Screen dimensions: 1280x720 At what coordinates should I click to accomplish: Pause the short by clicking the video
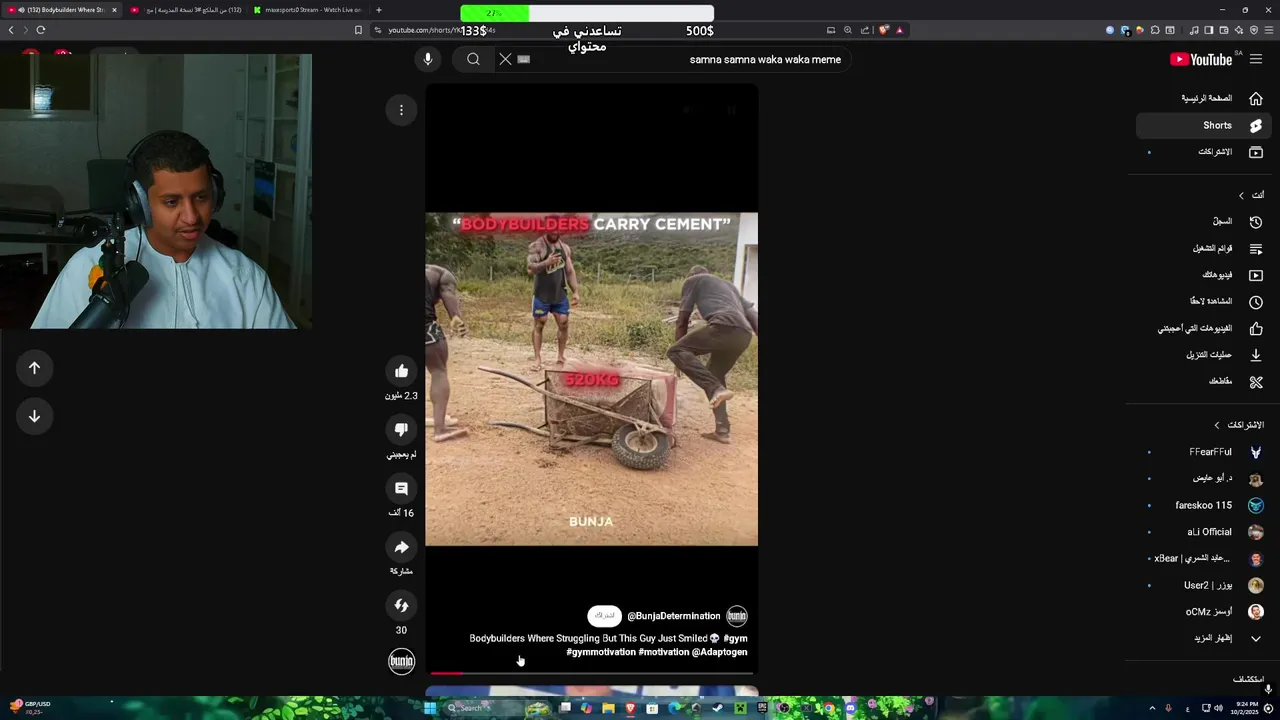pyautogui.click(x=591, y=379)
